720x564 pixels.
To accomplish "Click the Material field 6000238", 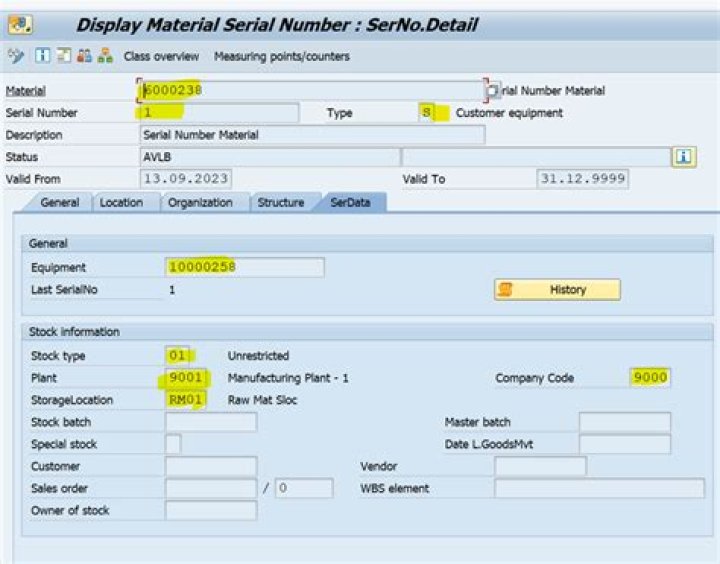I will click(x=311, y=90).
